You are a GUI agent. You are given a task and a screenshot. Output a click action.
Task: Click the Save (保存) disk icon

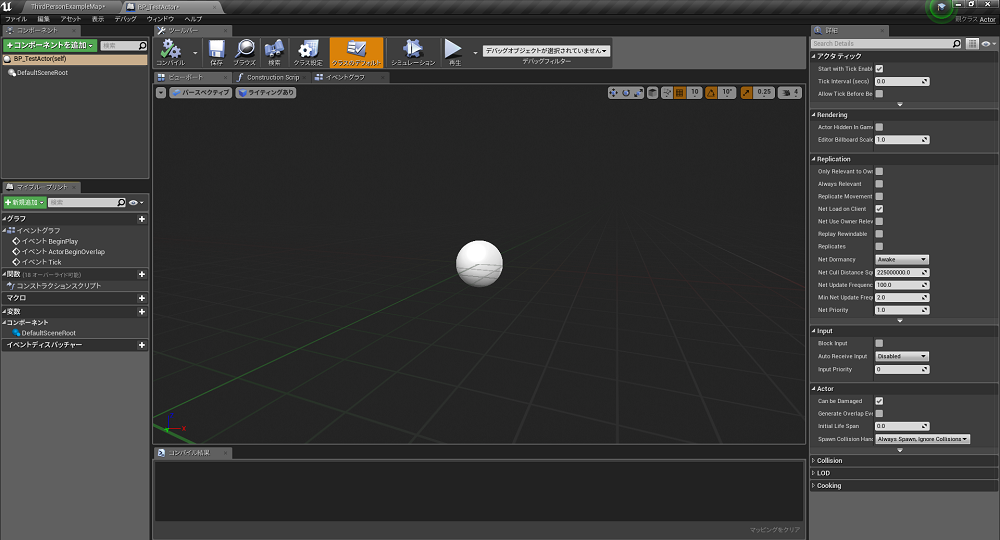(x=217, y=52)
